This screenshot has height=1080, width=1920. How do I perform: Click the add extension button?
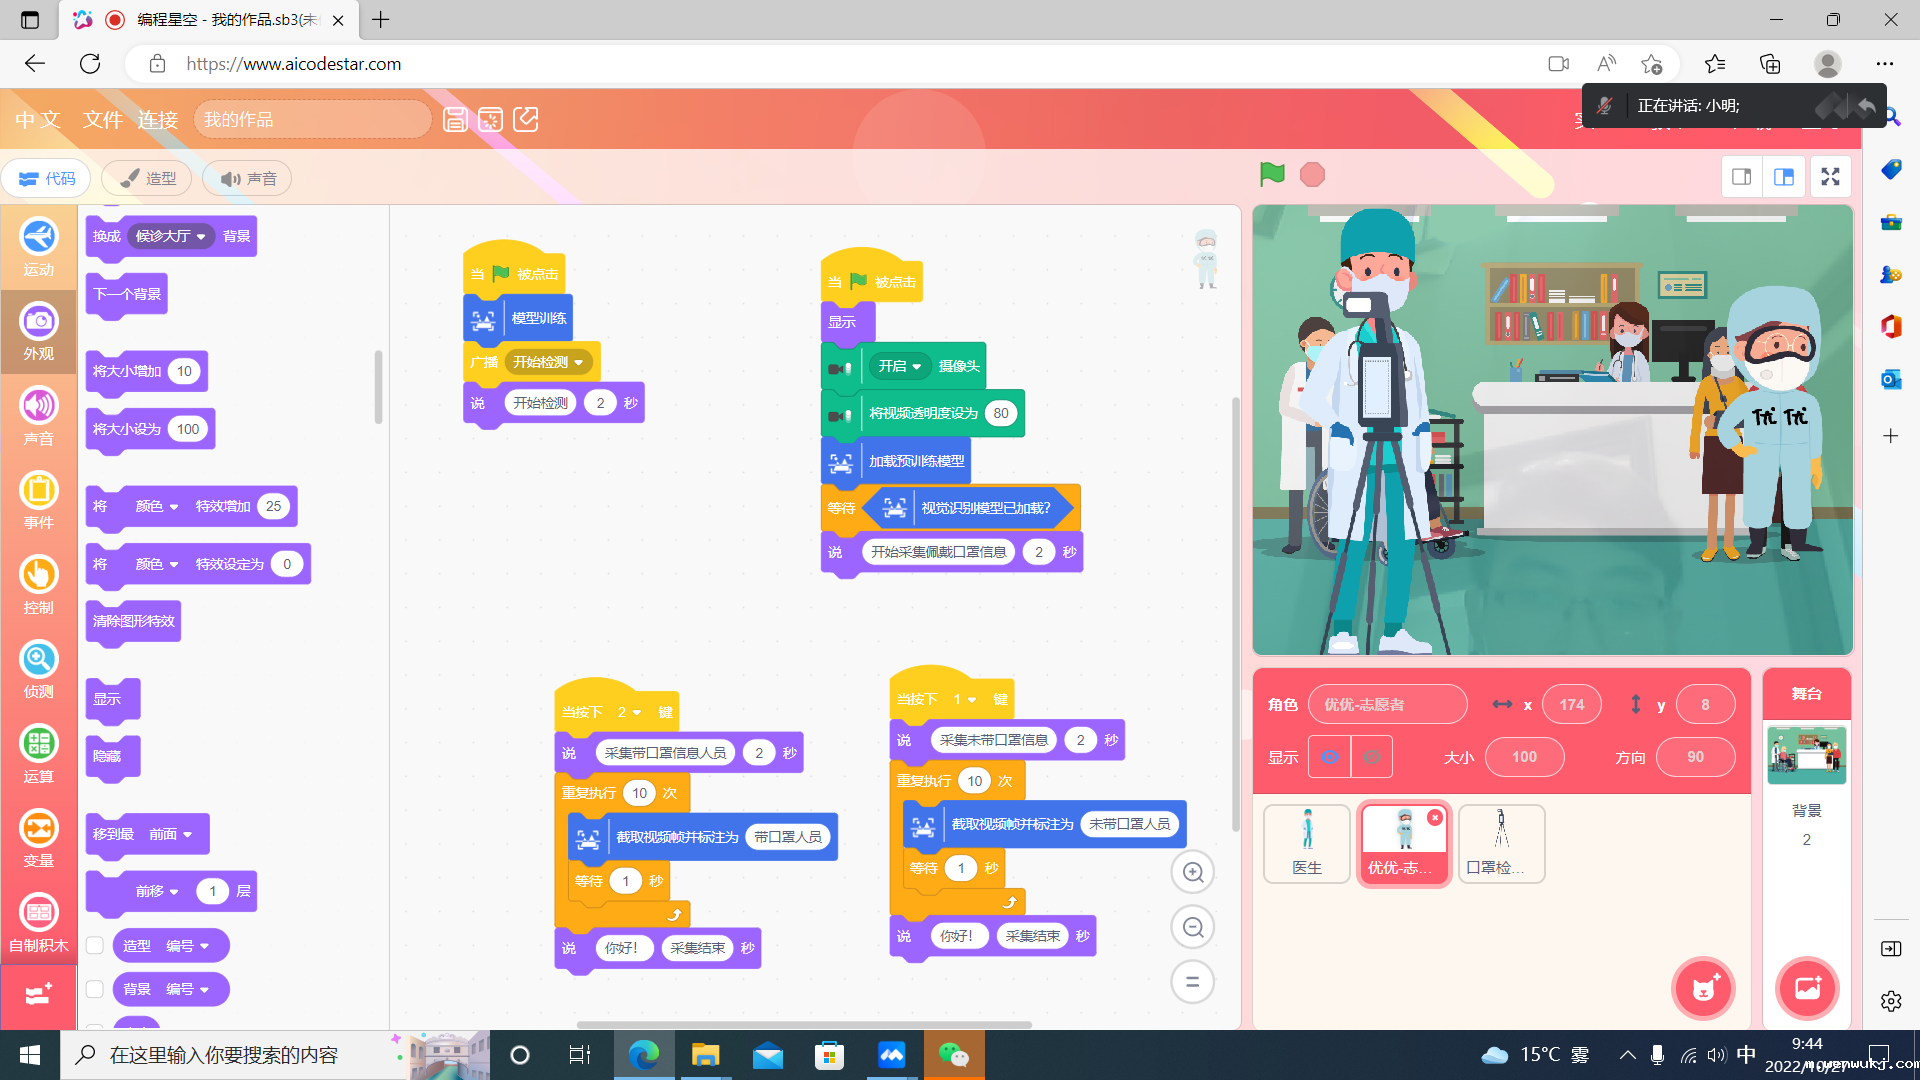(38, 994)
